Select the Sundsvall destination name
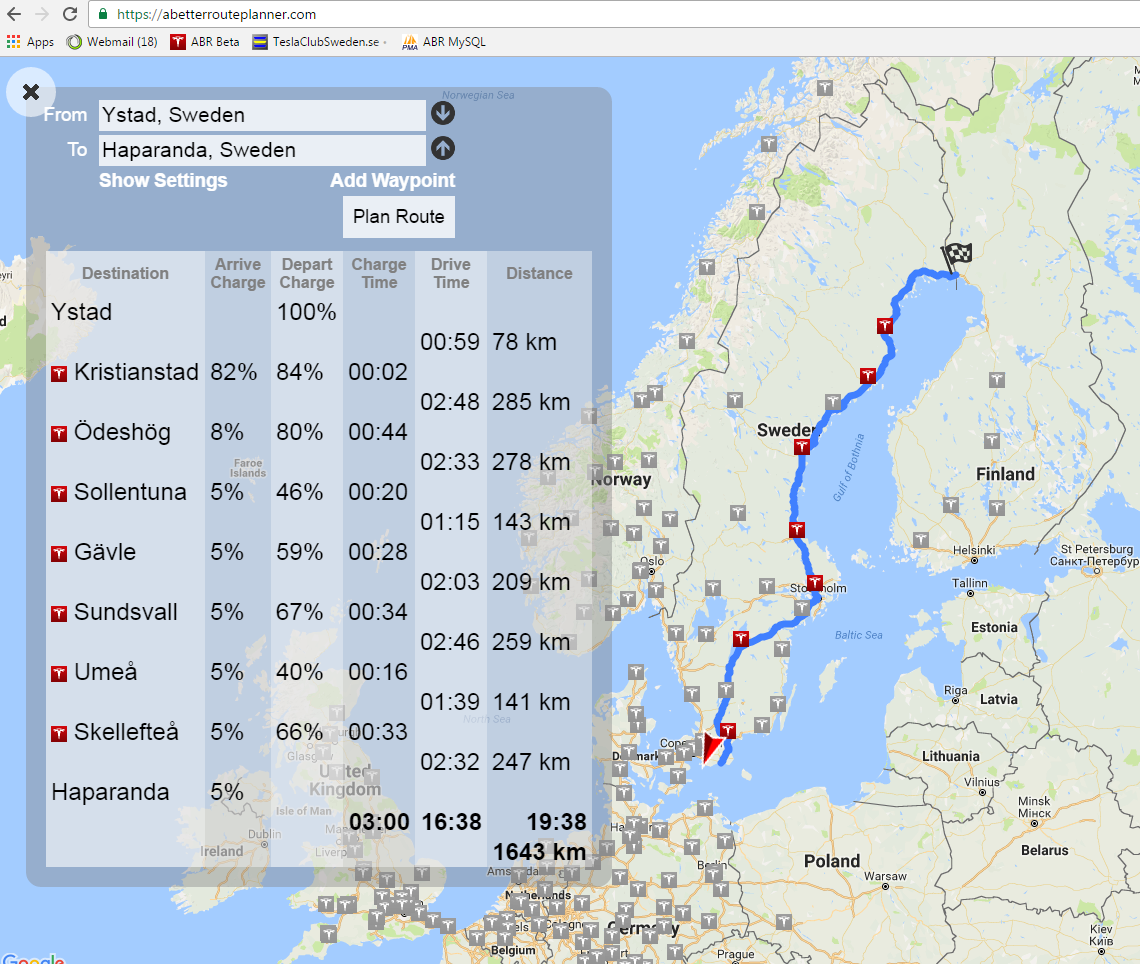This screenshot has width=1140, height=964. [126, 612]
